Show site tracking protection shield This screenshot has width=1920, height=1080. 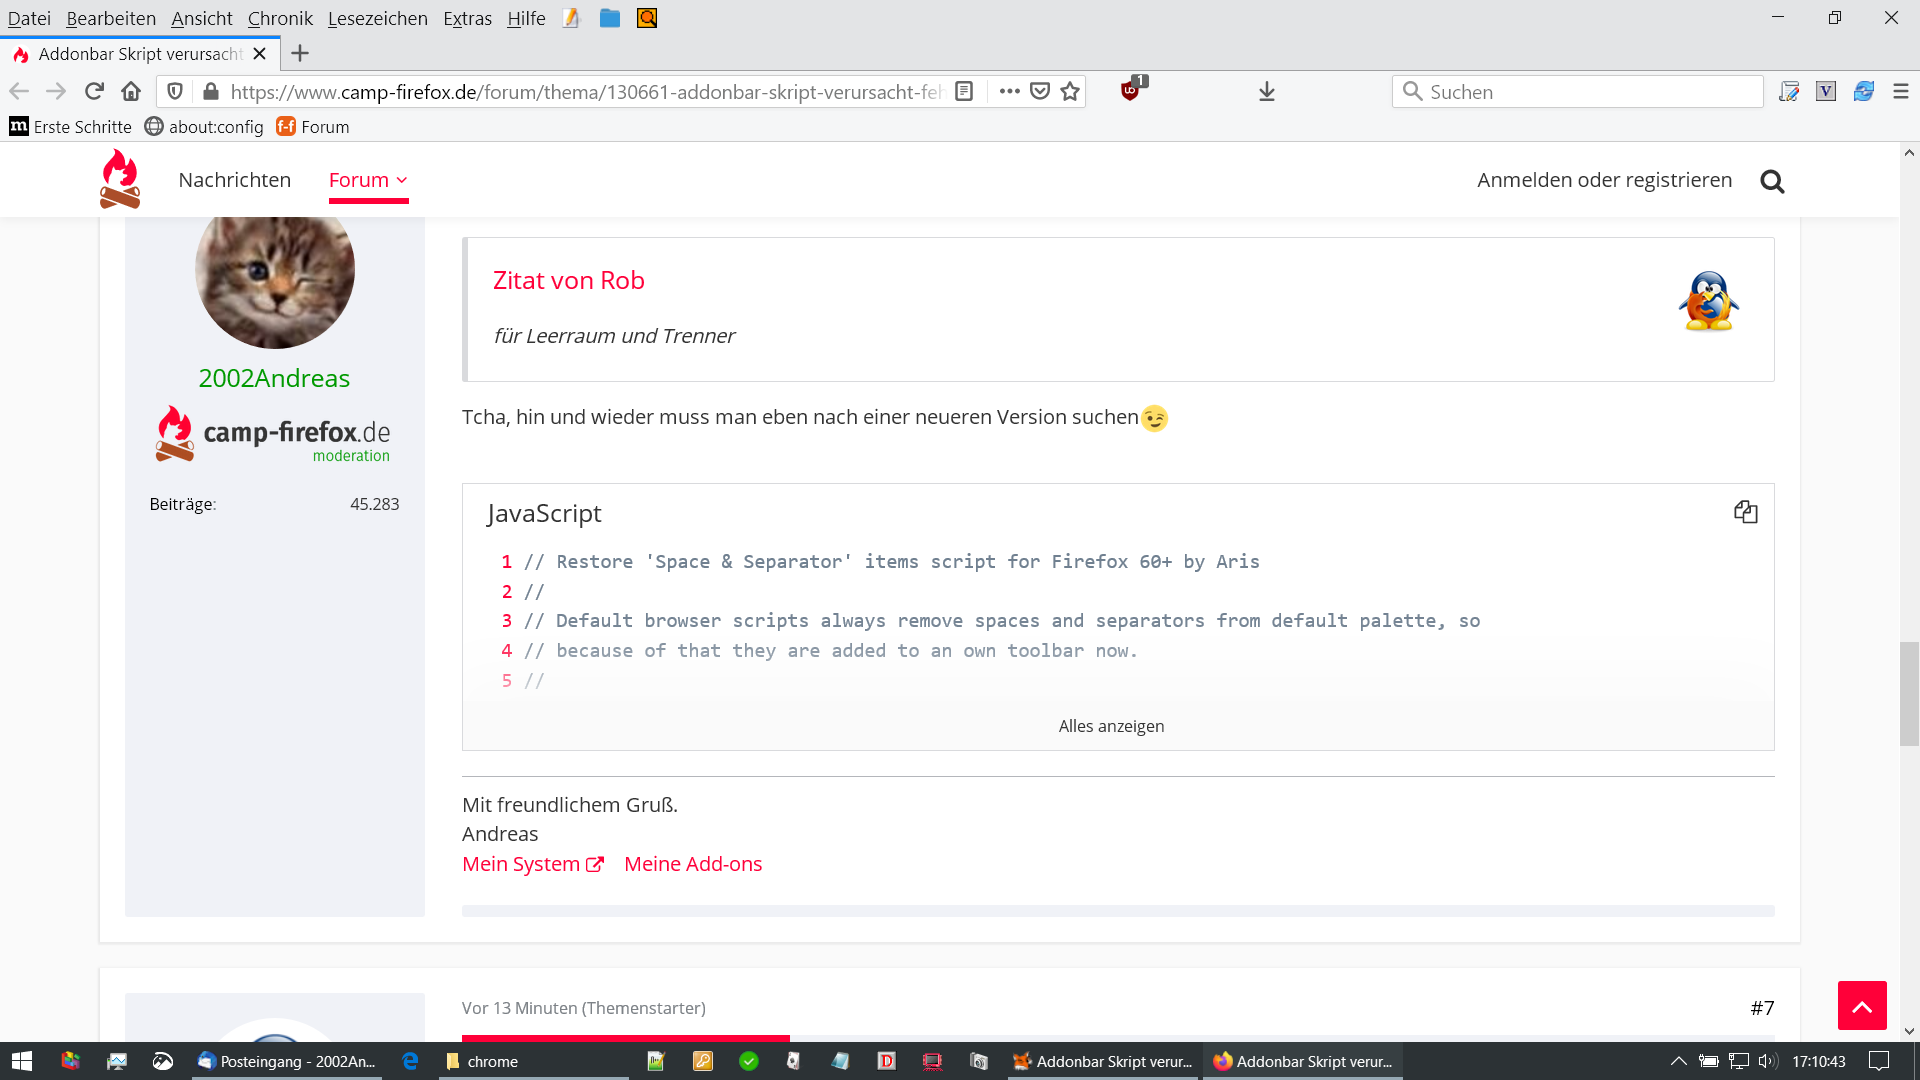coord(175,92)
